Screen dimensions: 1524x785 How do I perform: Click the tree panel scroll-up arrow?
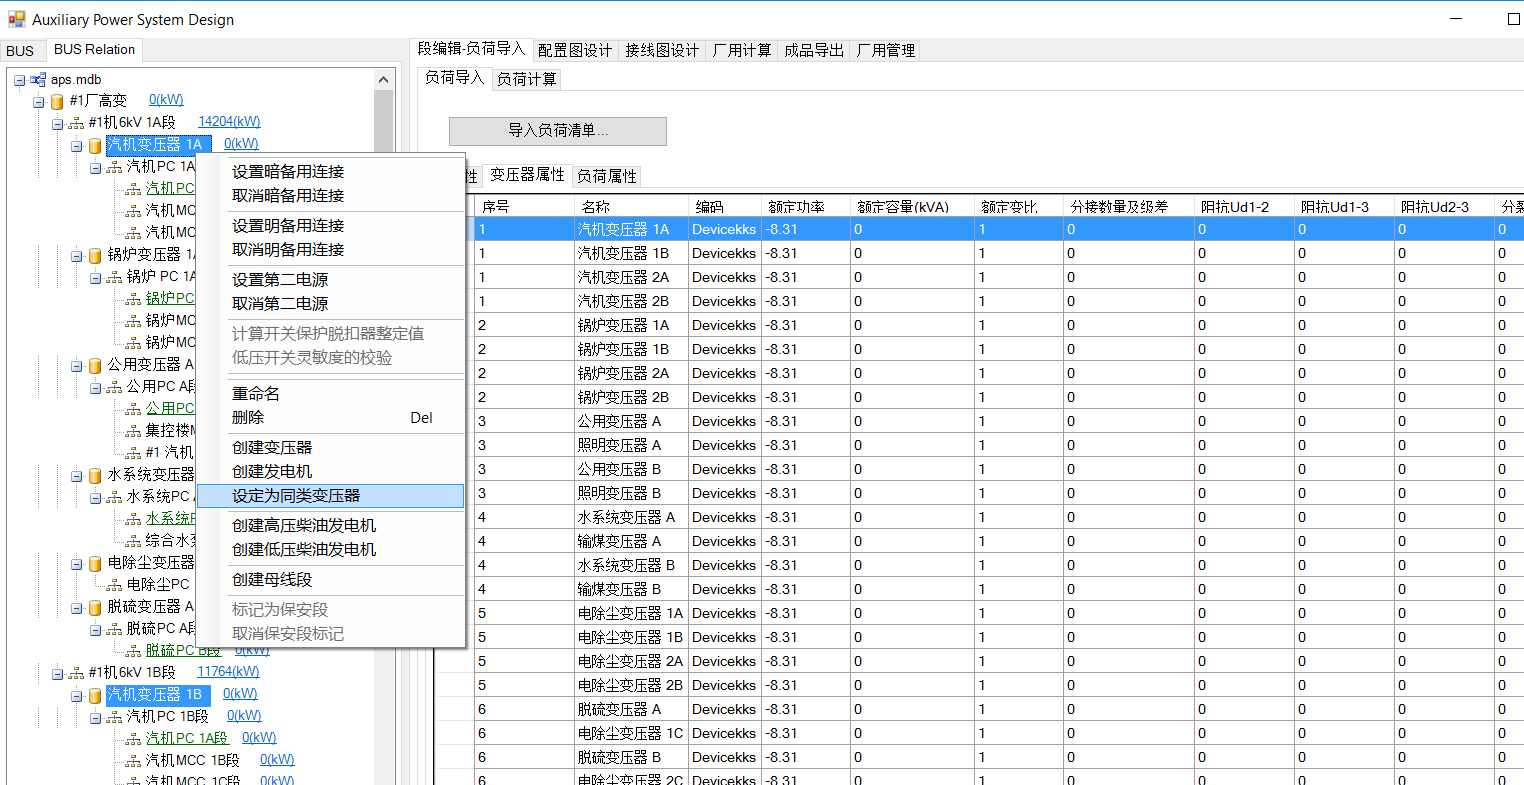click(x=384, y=80)
